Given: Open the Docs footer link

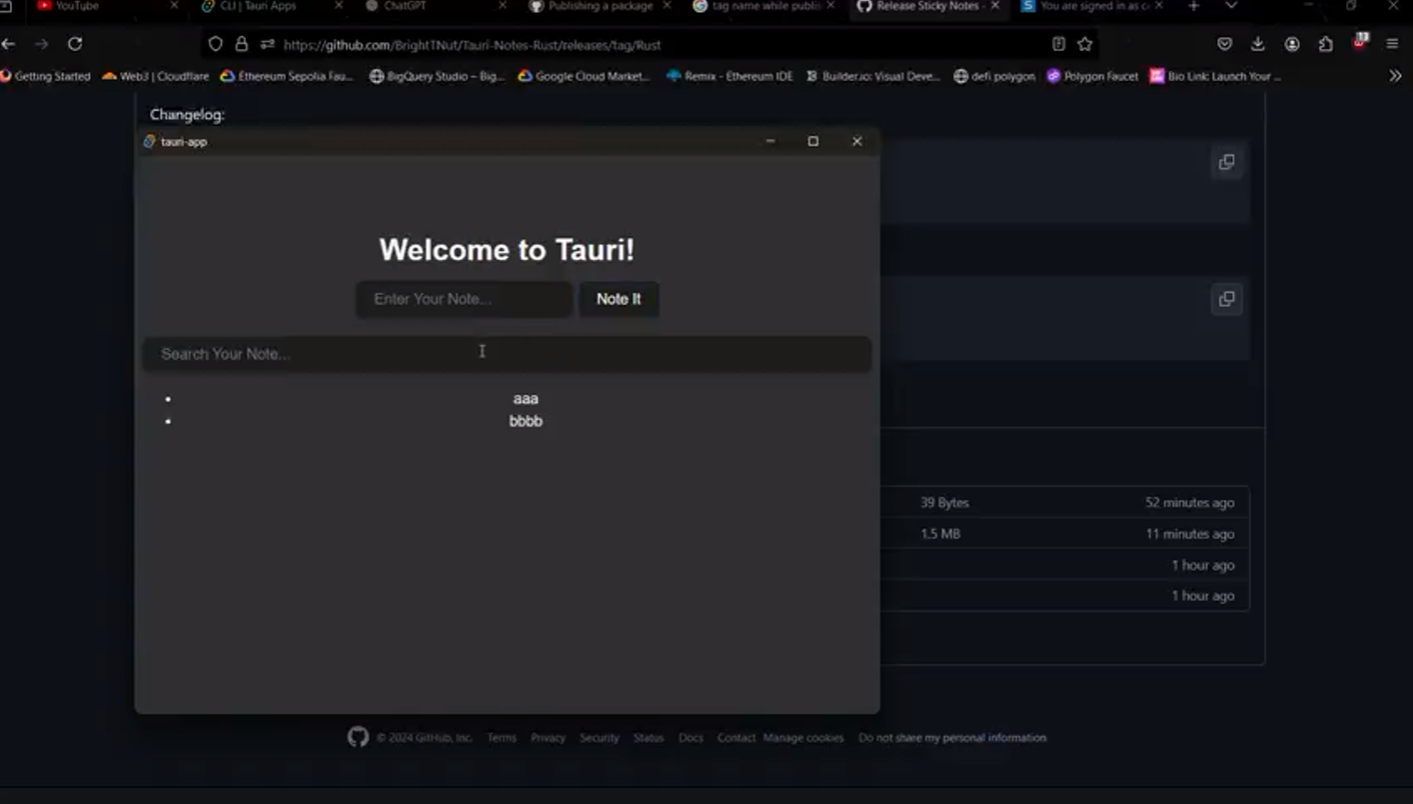Looking at the screenshot, I should (691, 738).
